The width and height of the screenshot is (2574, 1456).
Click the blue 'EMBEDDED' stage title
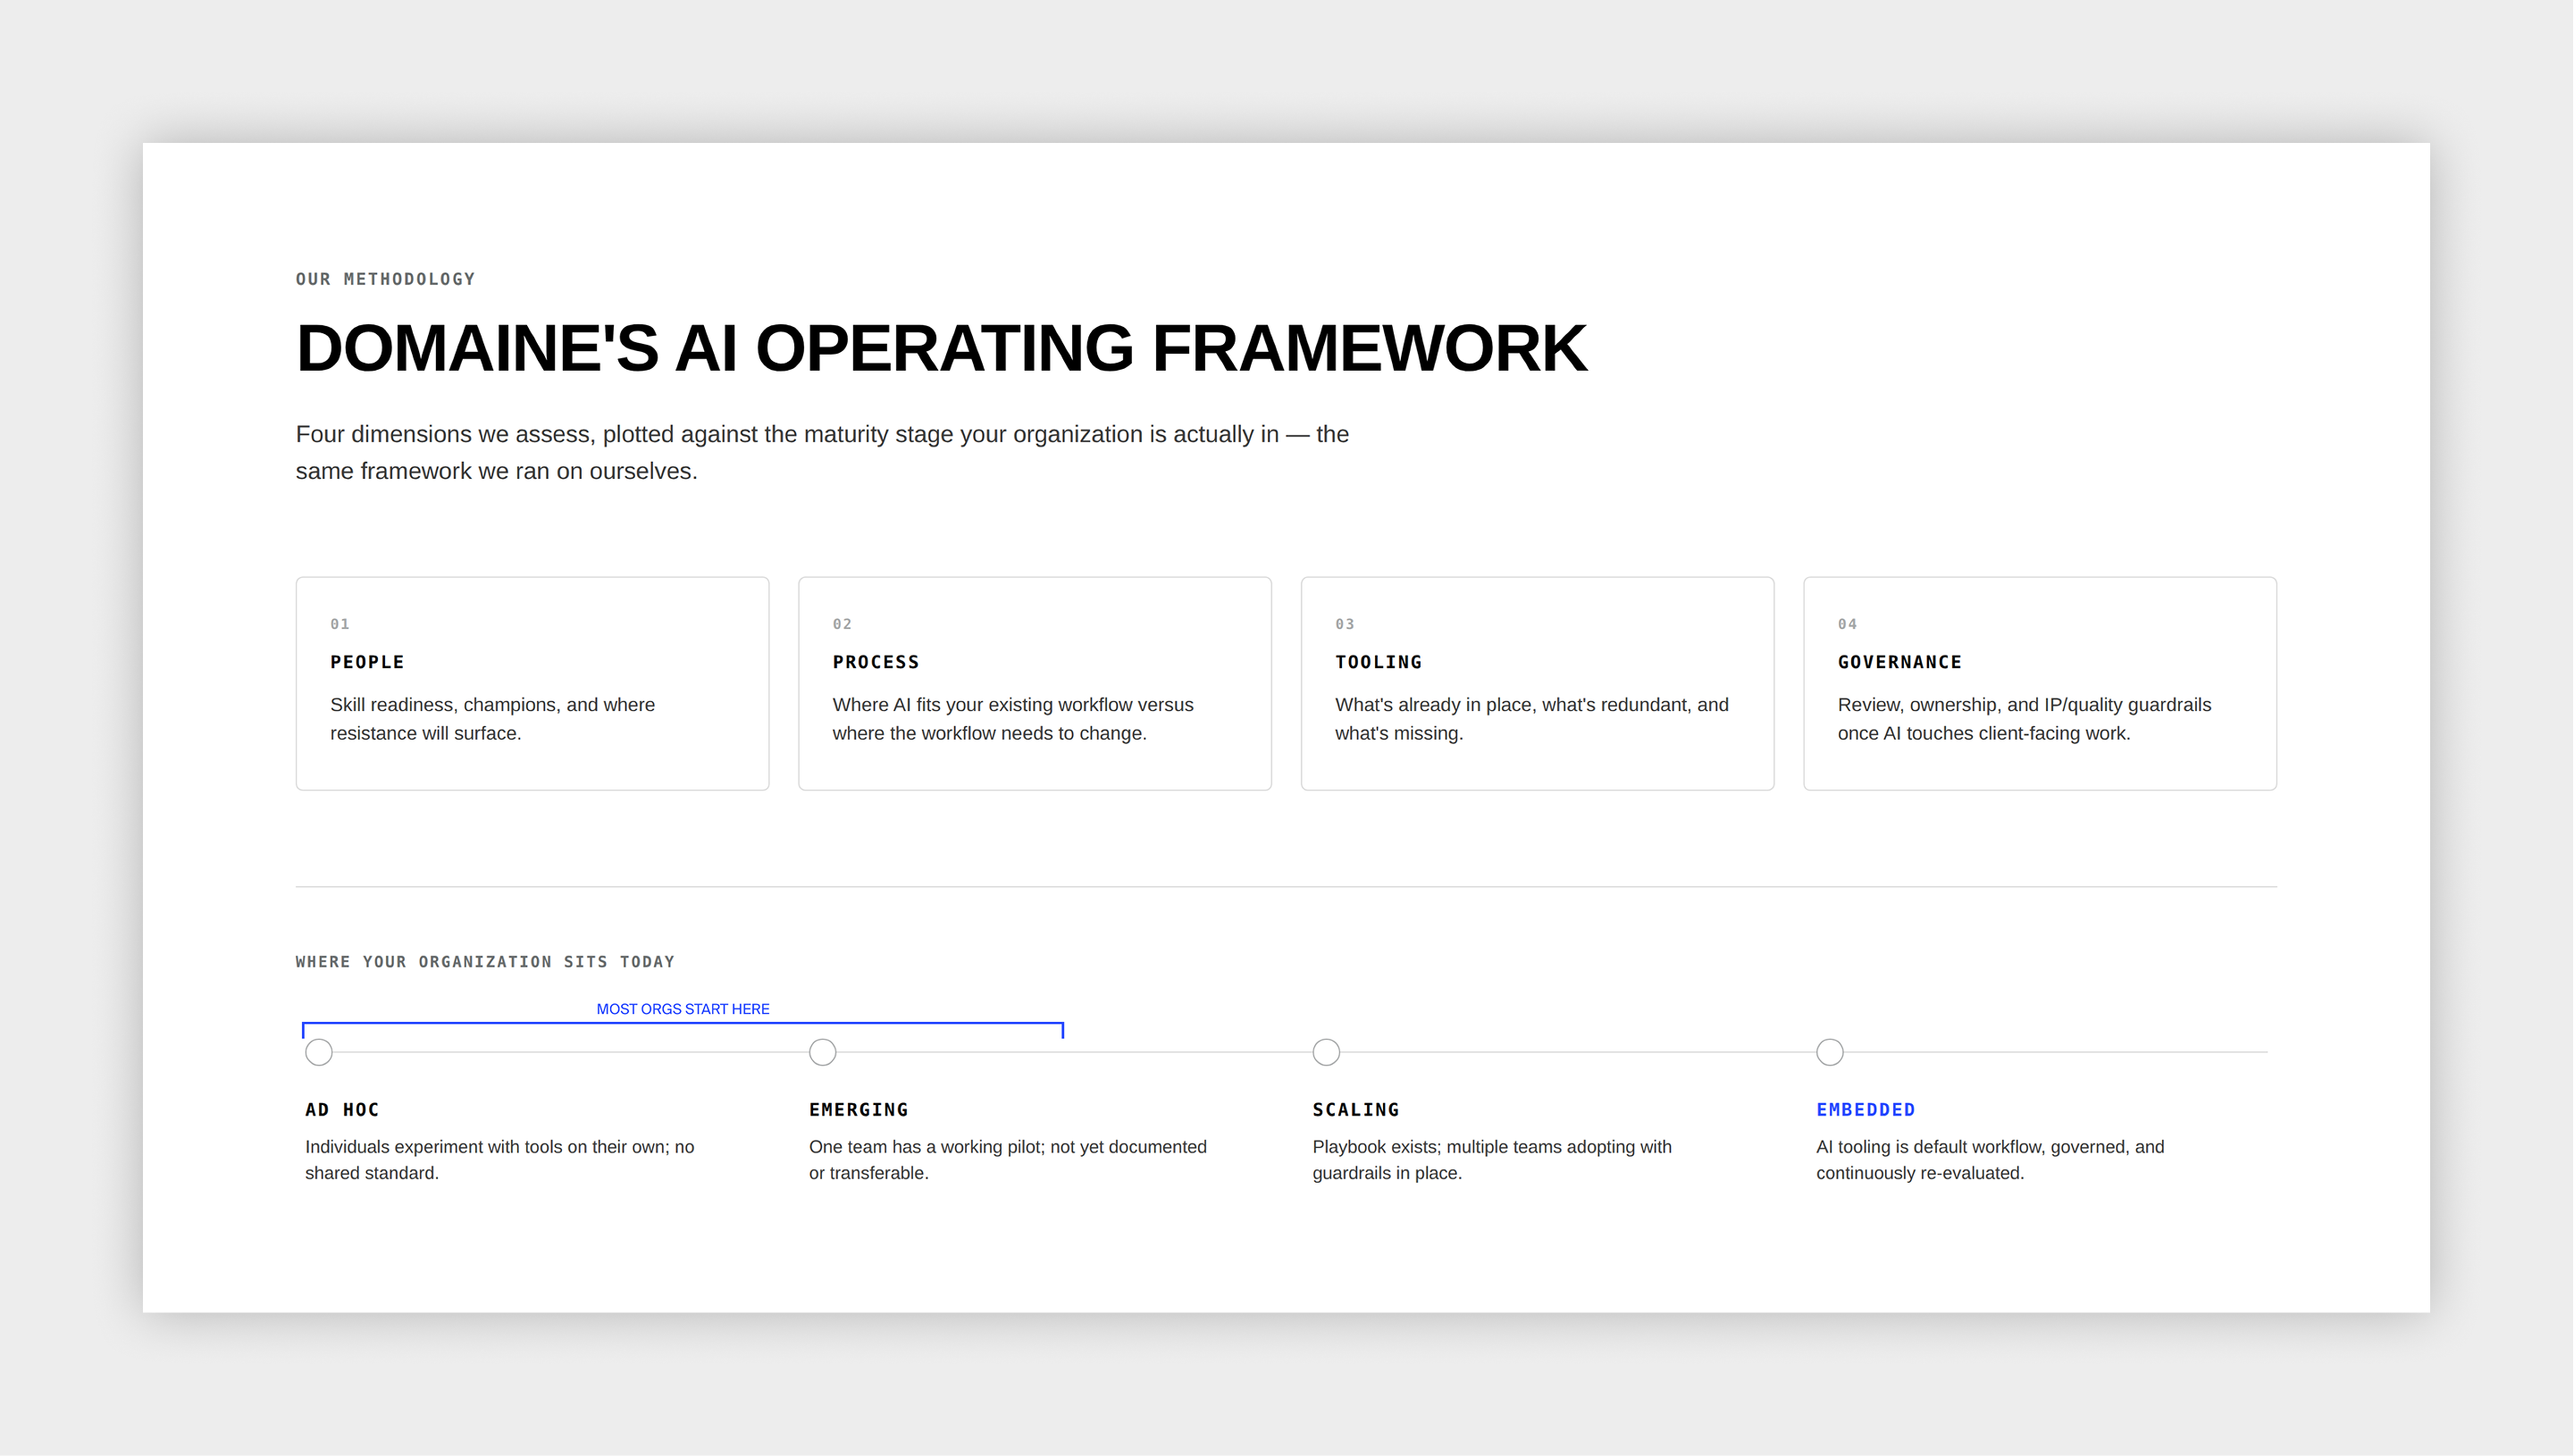click(x=1866, y=1110)
